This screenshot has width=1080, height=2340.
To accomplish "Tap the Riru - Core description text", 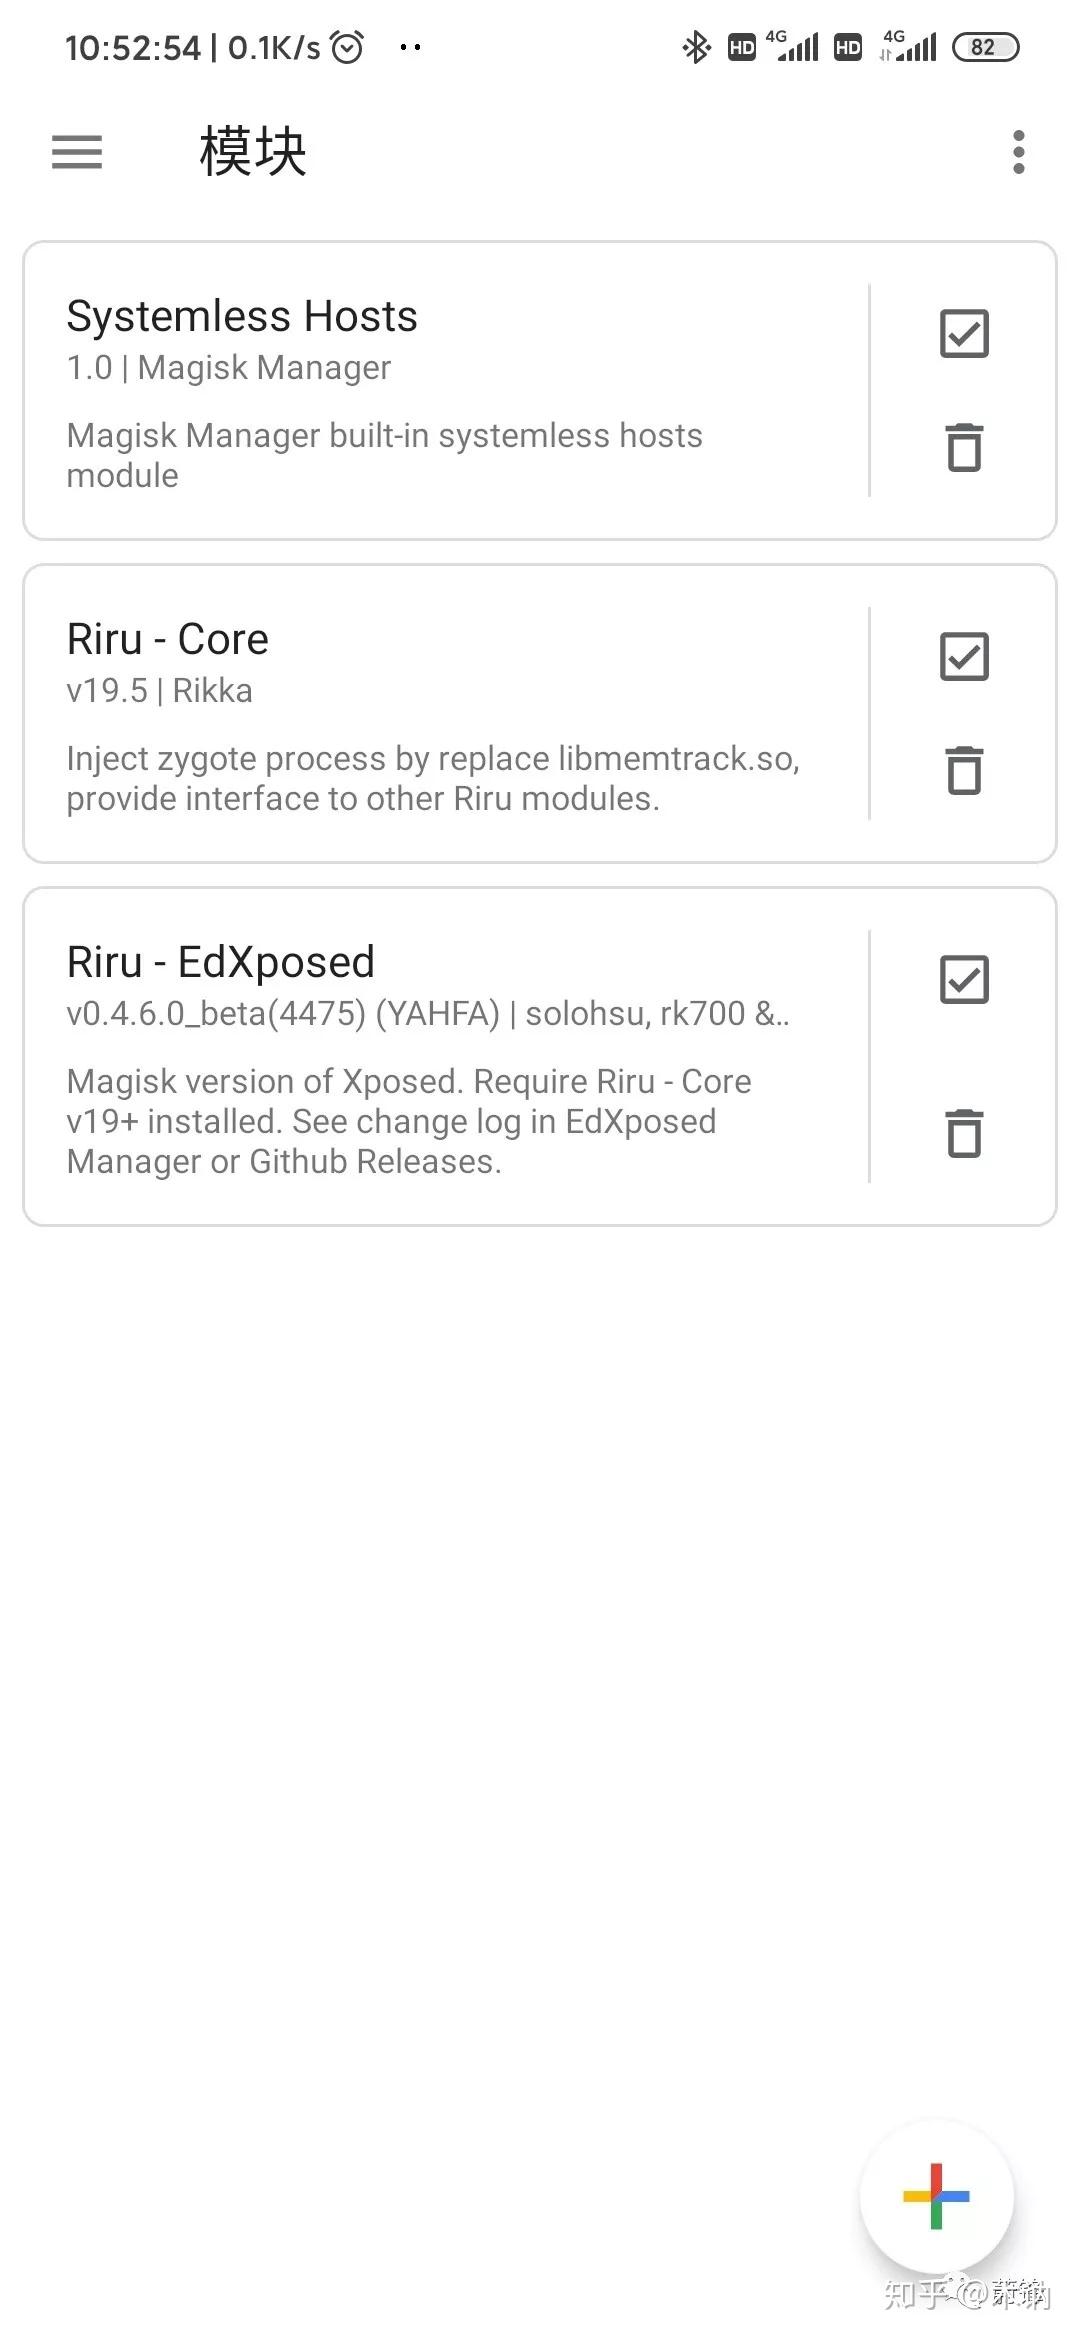I will click(x=433, y=778).
